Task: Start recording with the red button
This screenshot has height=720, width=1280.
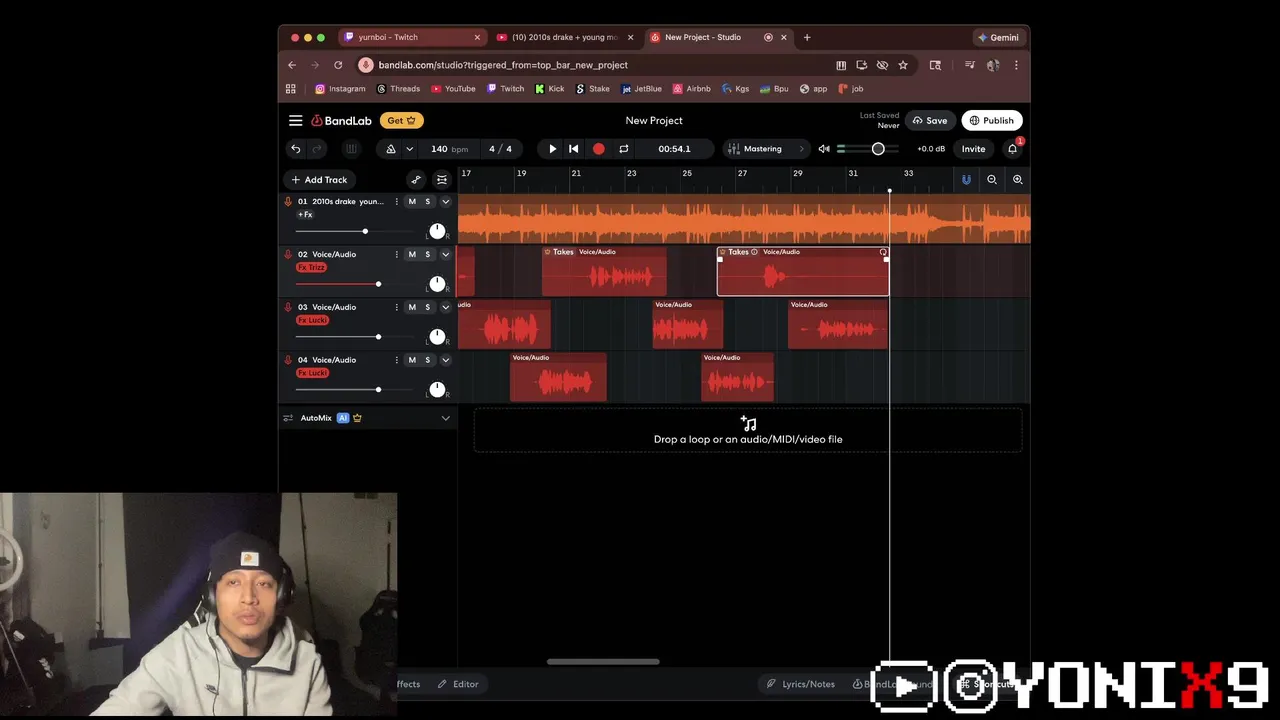Action: pyautogui.click(x=598, y=149)
